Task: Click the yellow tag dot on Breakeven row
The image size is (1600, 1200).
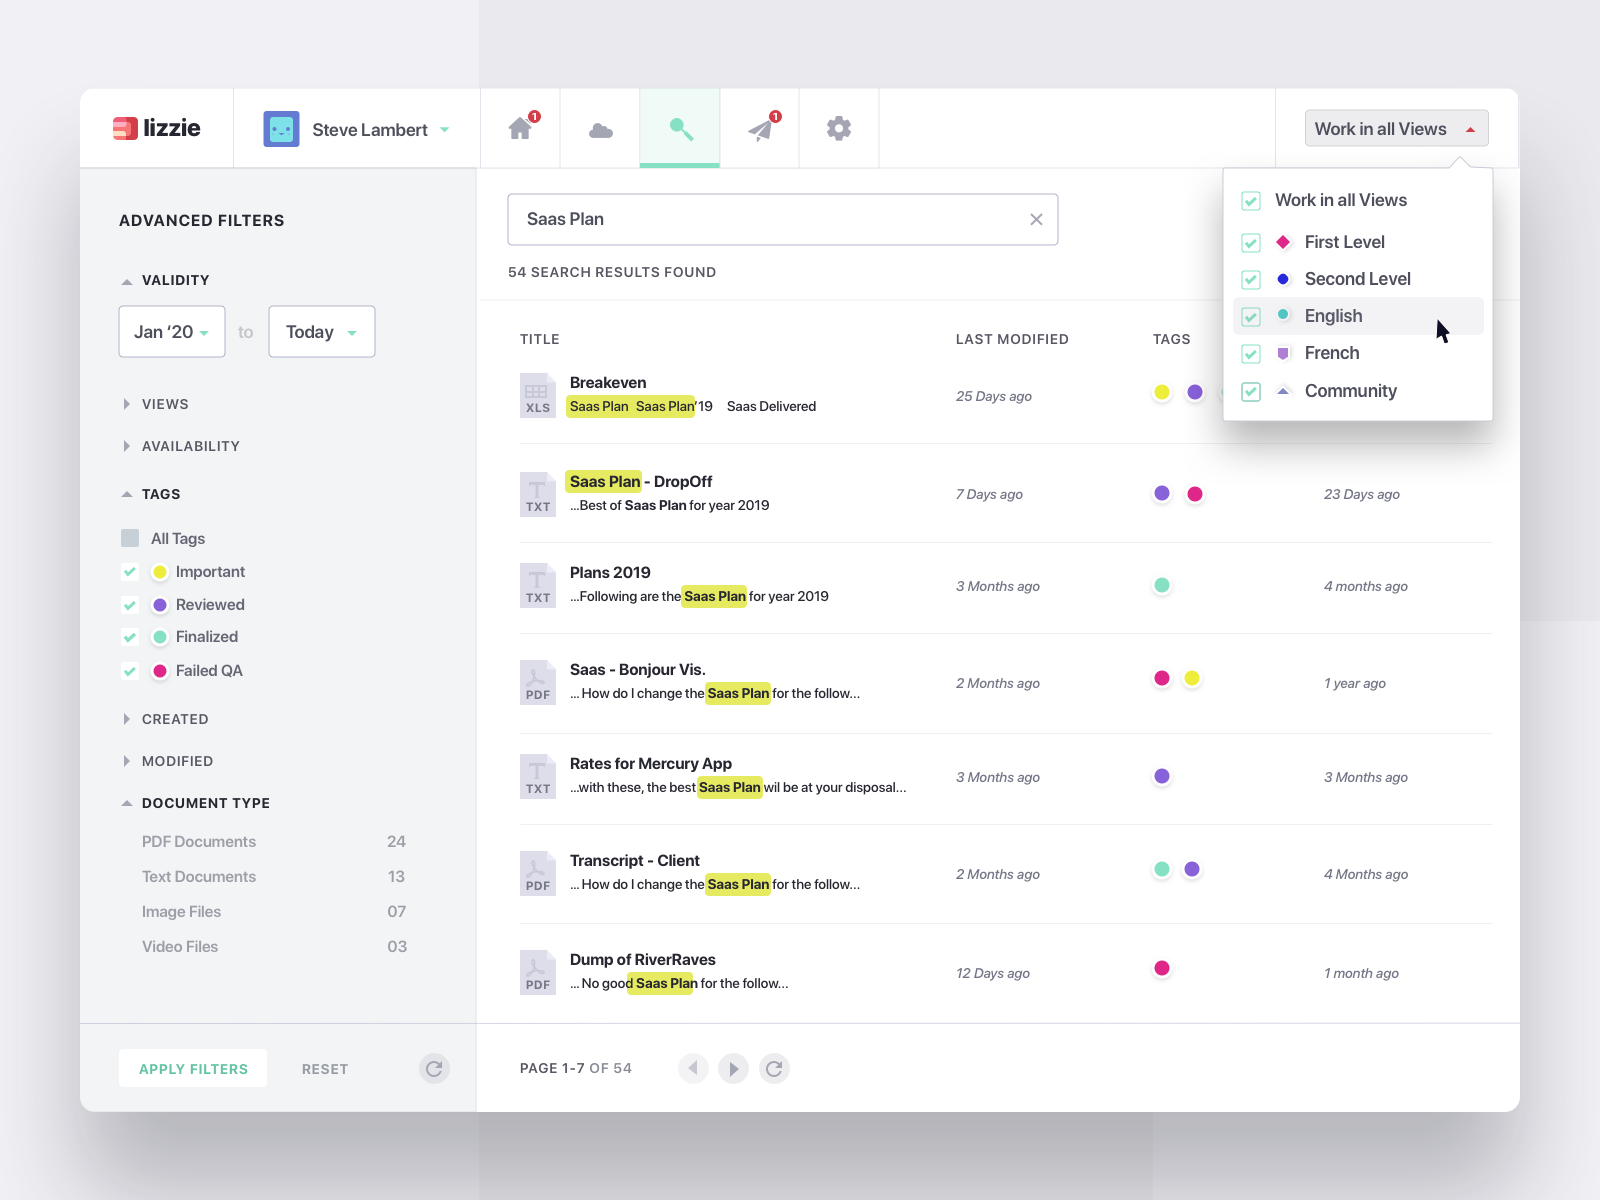Action: pyautogui.click(x=1161, y=393)
